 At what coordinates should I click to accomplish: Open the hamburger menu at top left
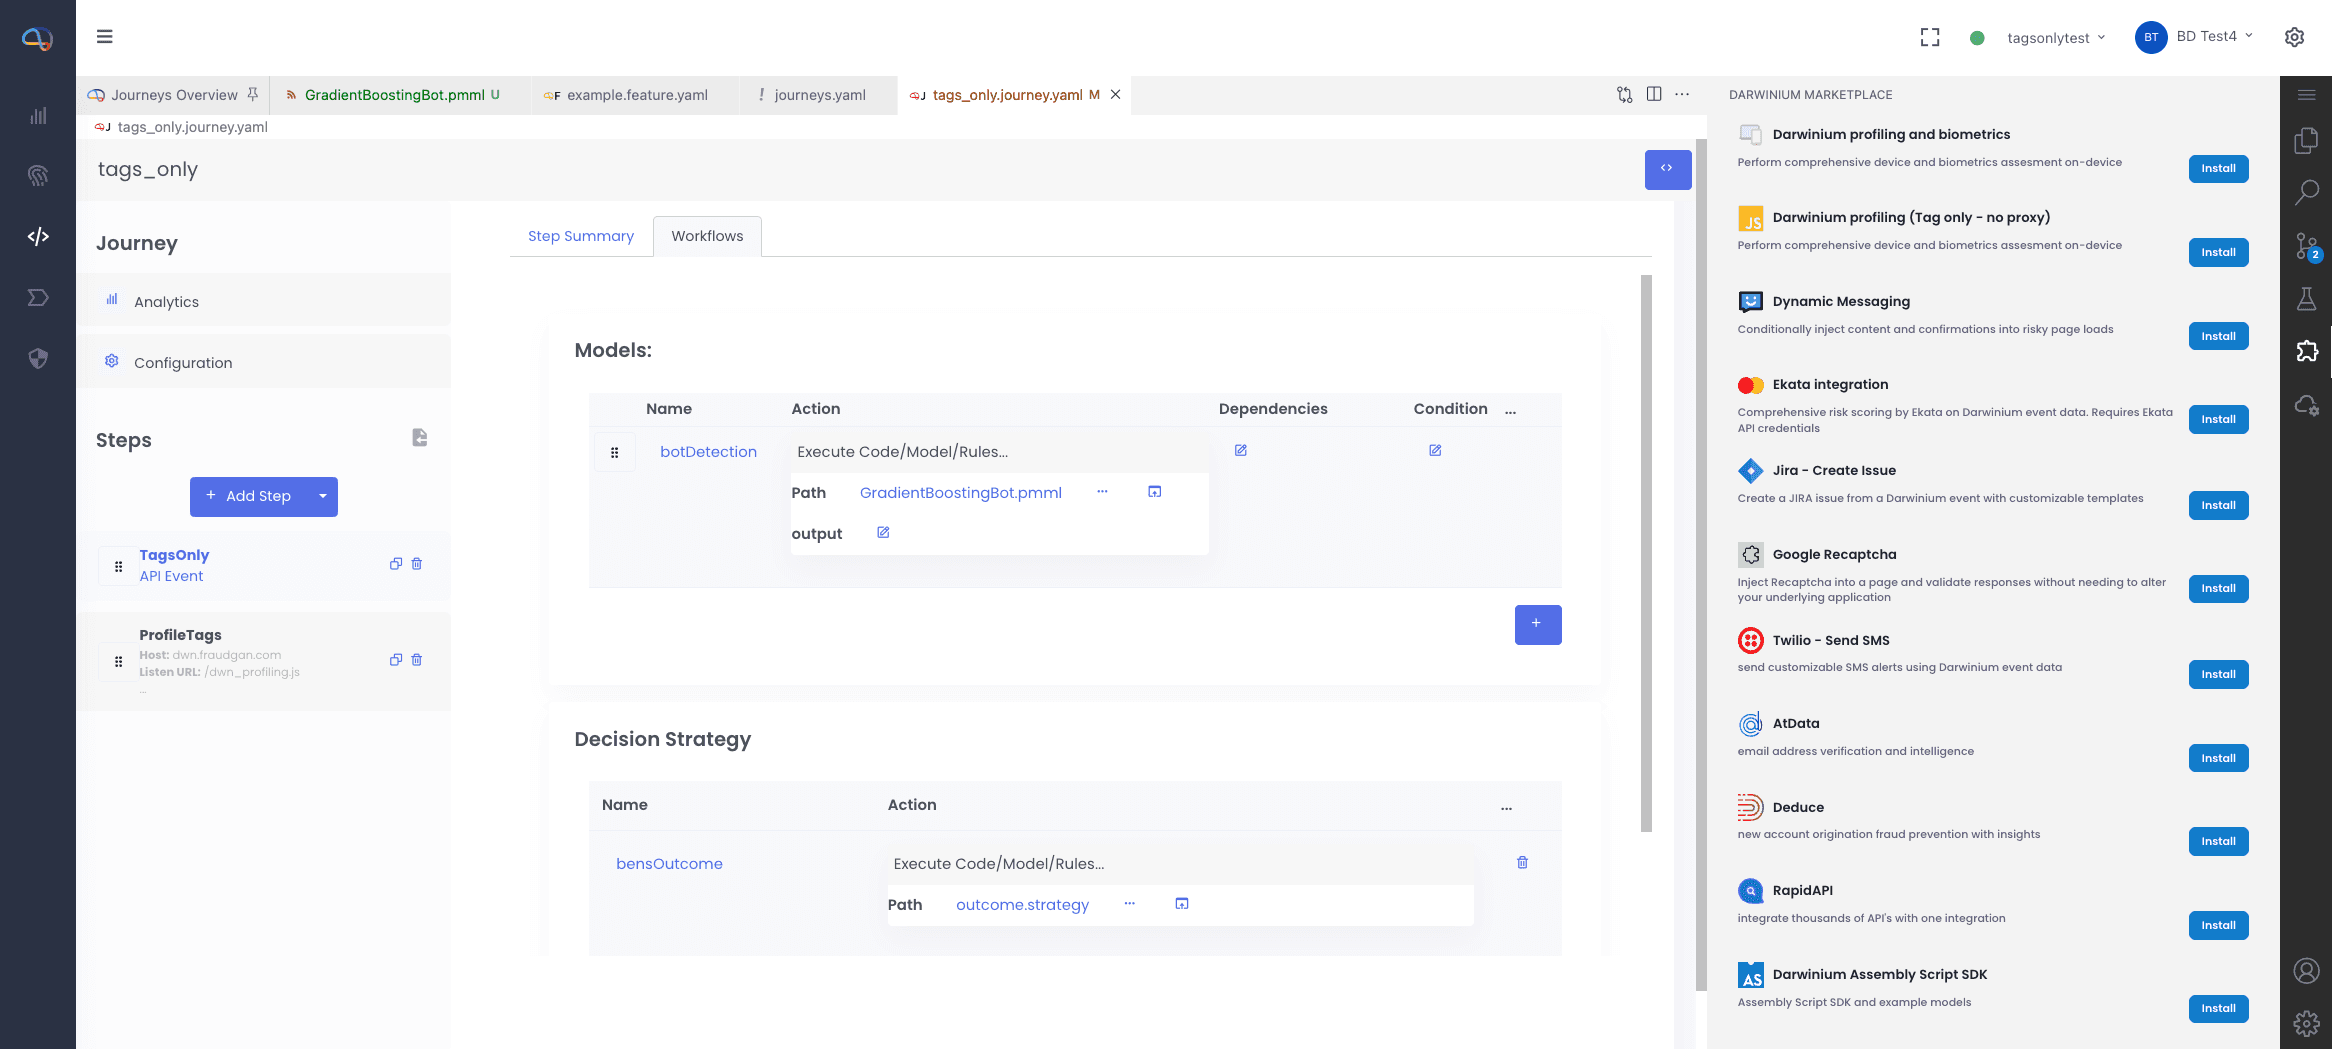(x=104, y=37)
